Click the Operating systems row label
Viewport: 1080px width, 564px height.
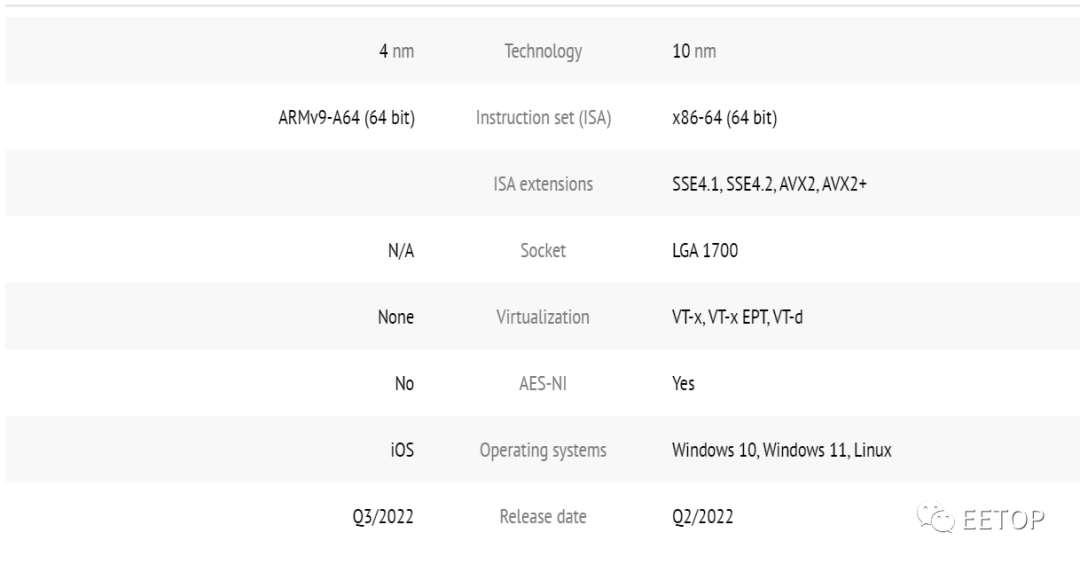click(x=543, y=450)
